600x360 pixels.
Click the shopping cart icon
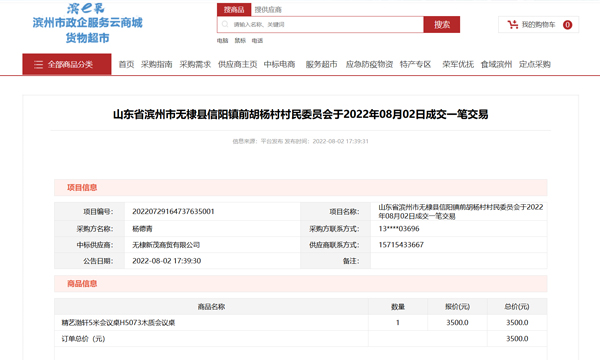pyautogui.click(x=513, y=25)
